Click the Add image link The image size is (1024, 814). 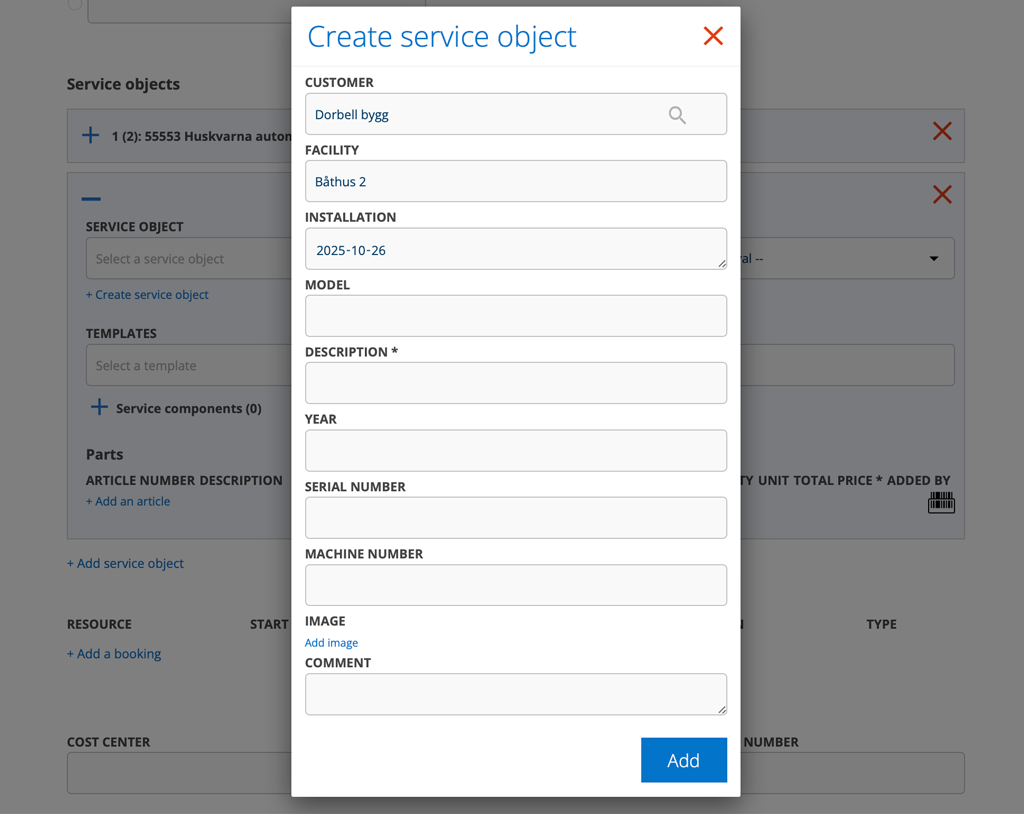coord(331,643)
